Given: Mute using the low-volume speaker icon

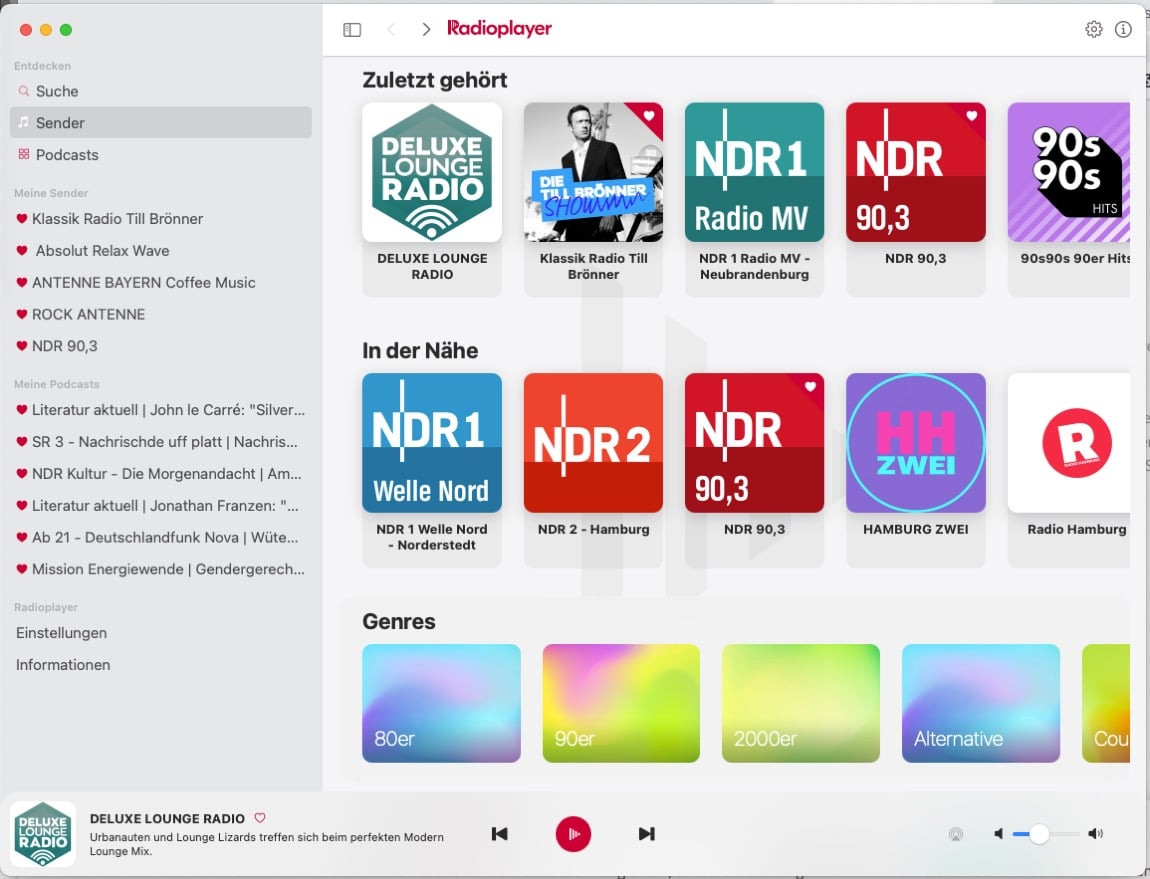Looking at the screenshot, I should click(x=998, y=834).
